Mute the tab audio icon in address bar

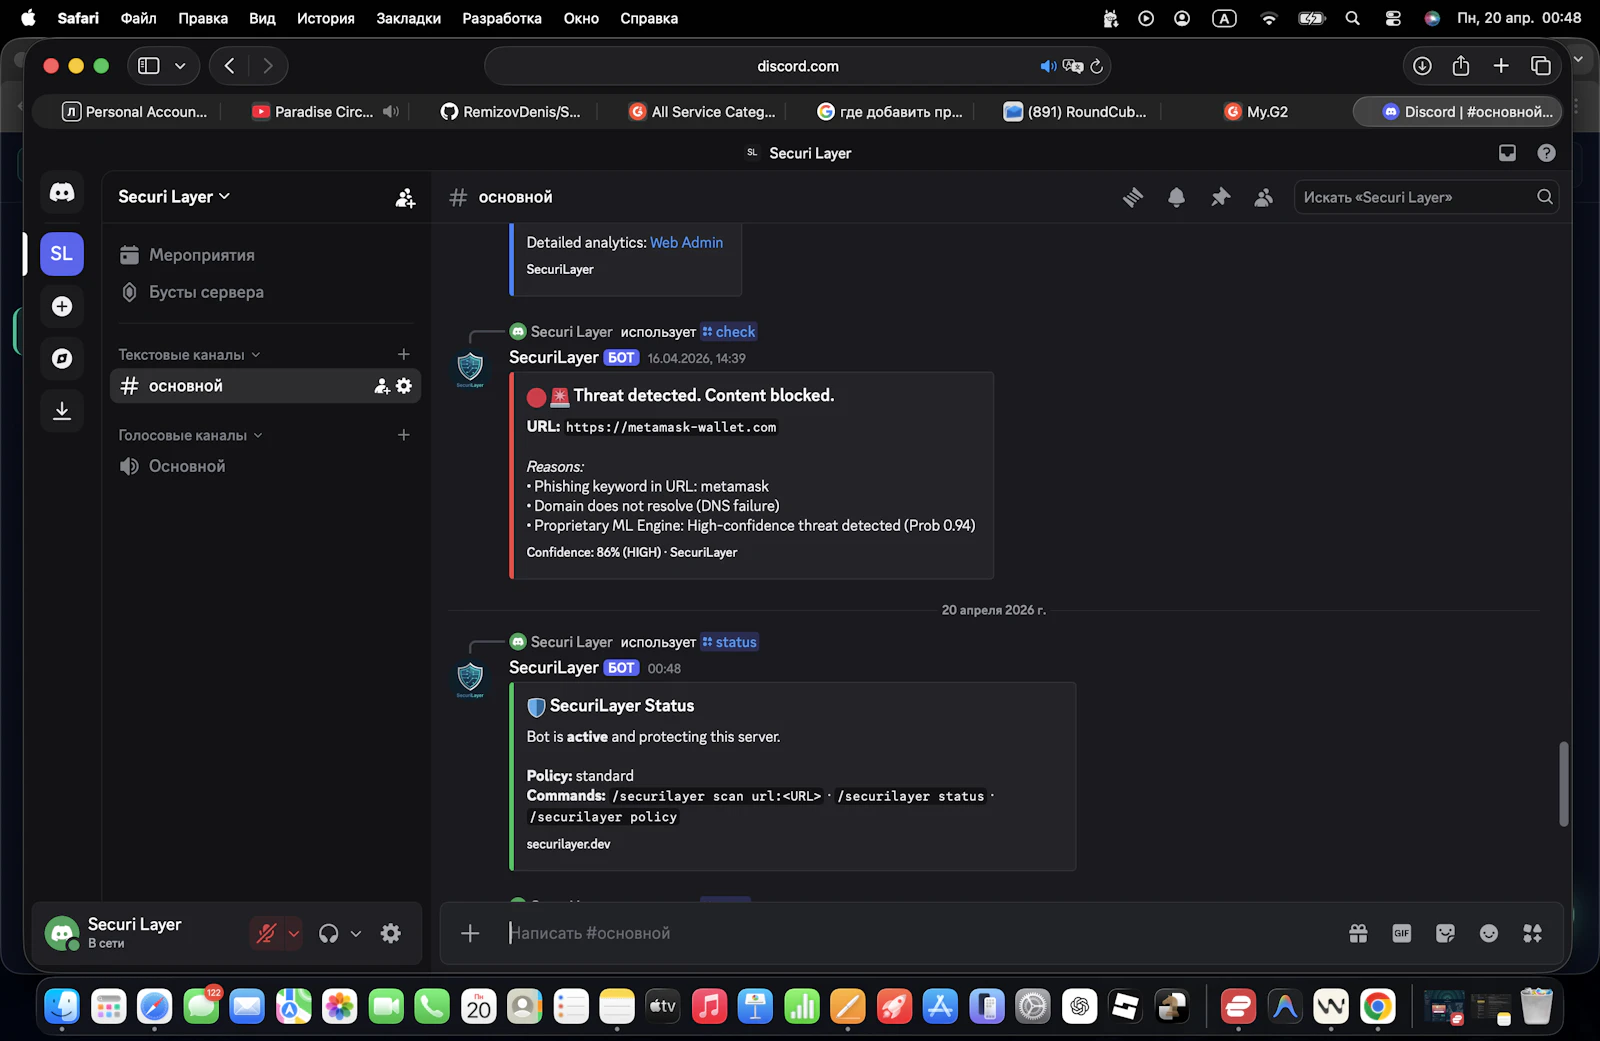(1048, 66)
